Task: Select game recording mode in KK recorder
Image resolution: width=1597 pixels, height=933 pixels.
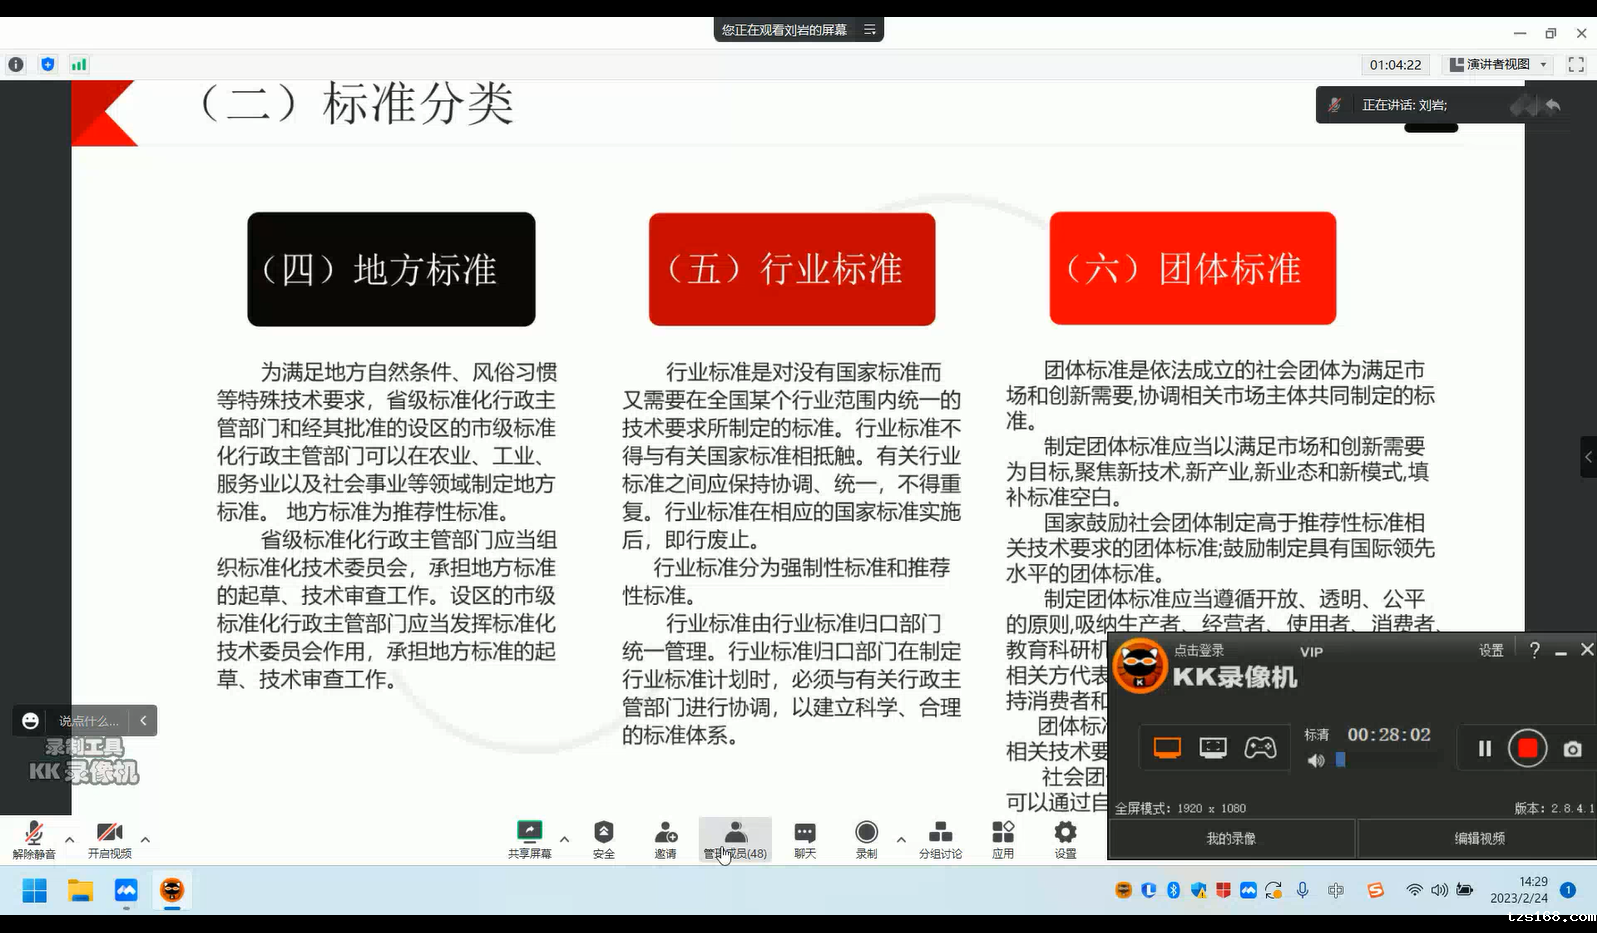Action: click(x=1259, y=748)
